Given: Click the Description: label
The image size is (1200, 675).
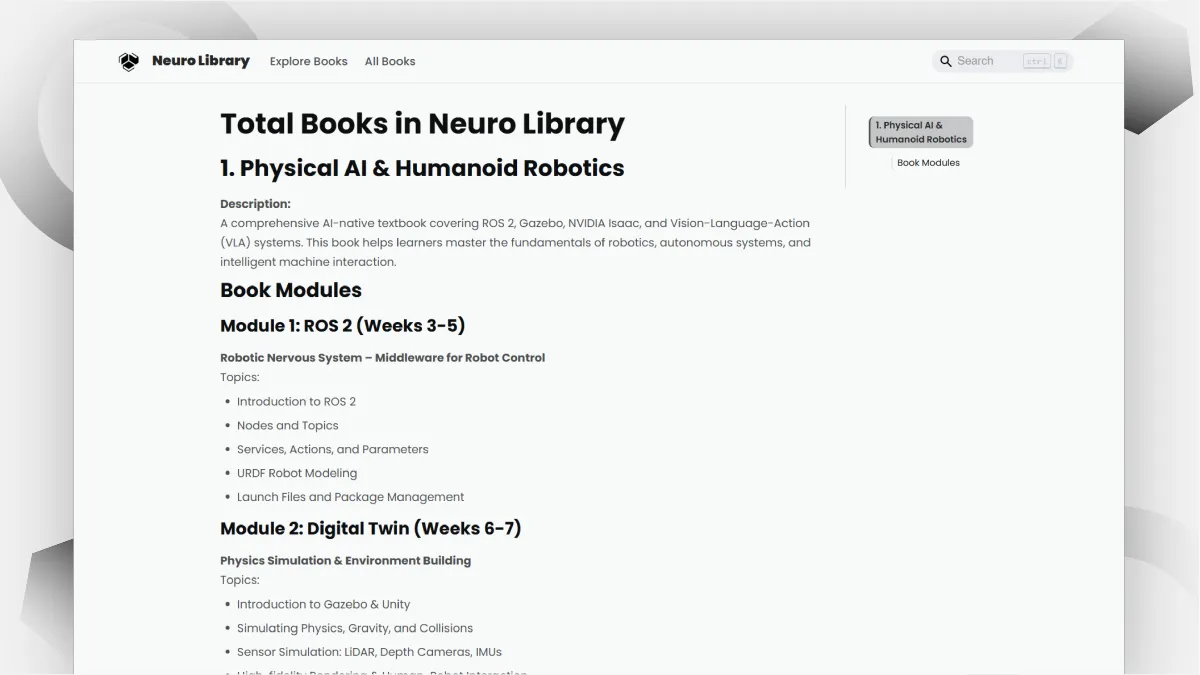Looking at the screenshot, I should [255, 204].
